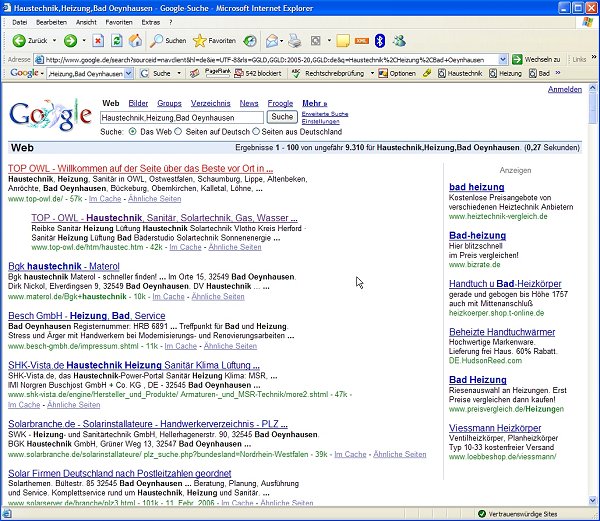Expand the address bar URL dropdown
The width and height of the screenshot is (600, 521).
(504, 60)
